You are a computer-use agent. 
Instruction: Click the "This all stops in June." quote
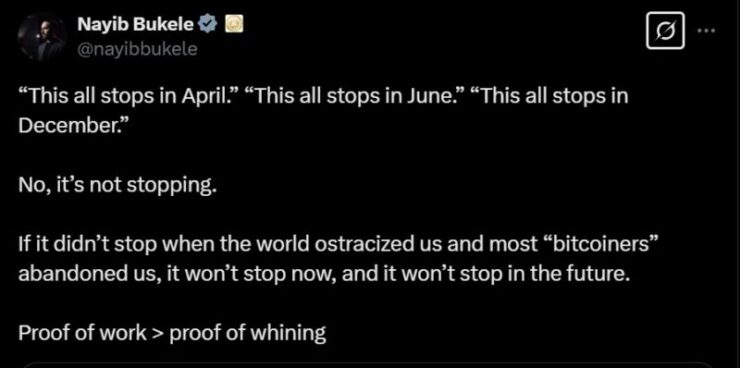coord(352,97)
